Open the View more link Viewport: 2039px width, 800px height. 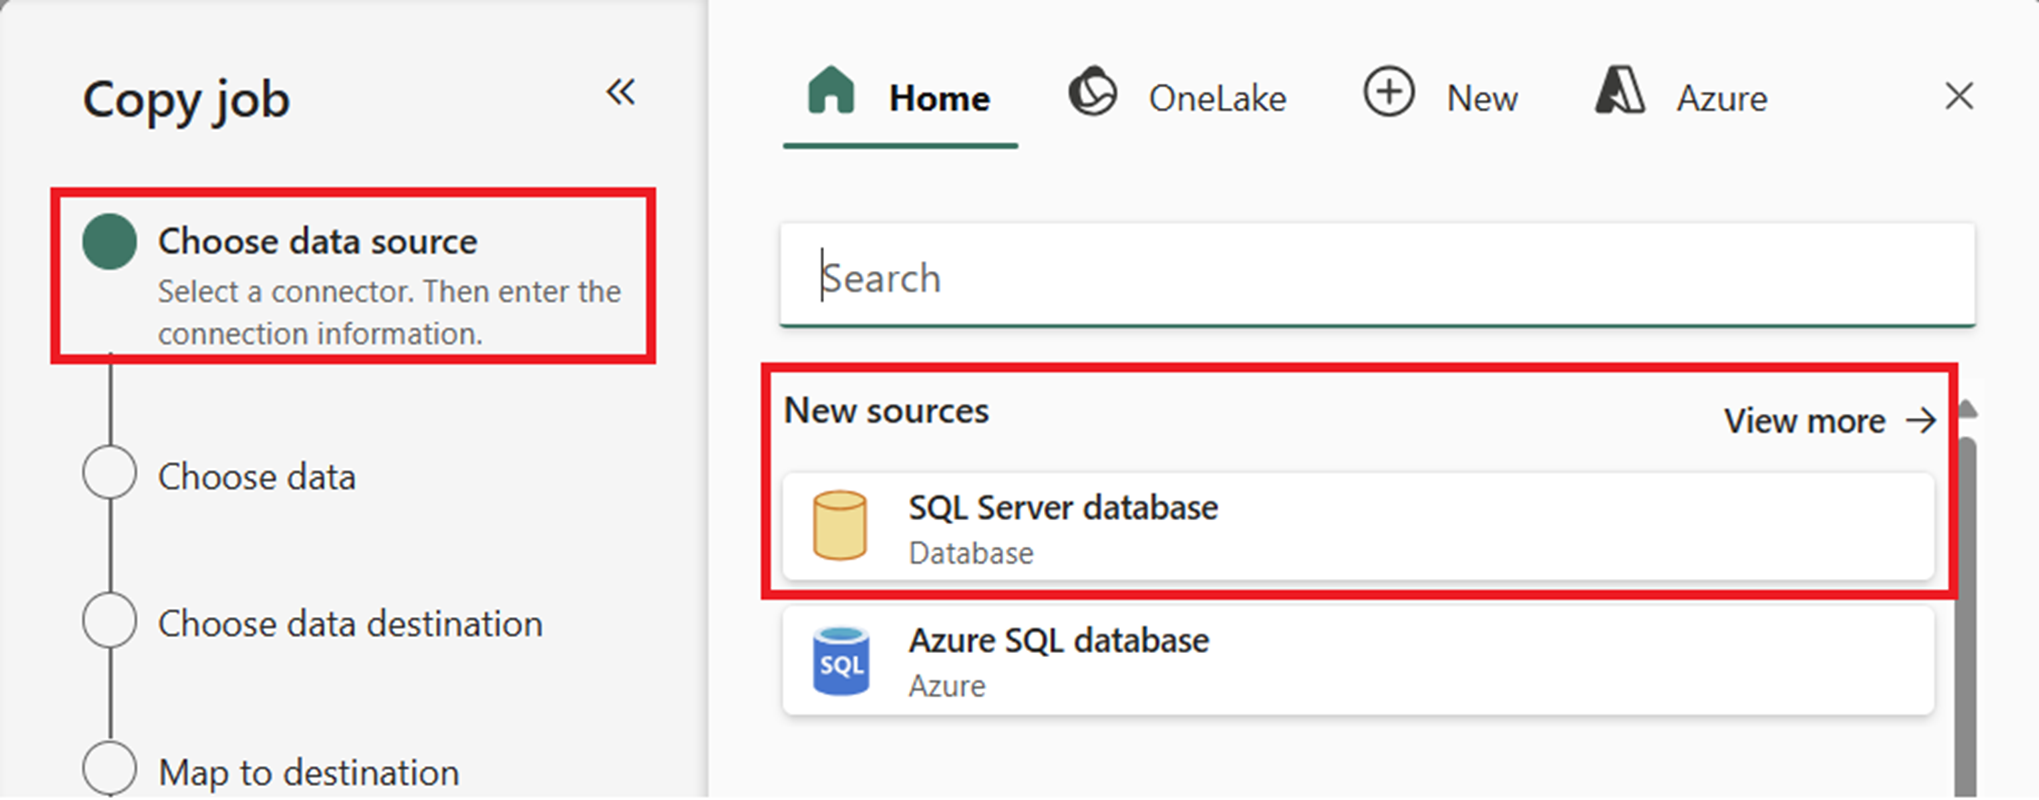coord(1804,421)
